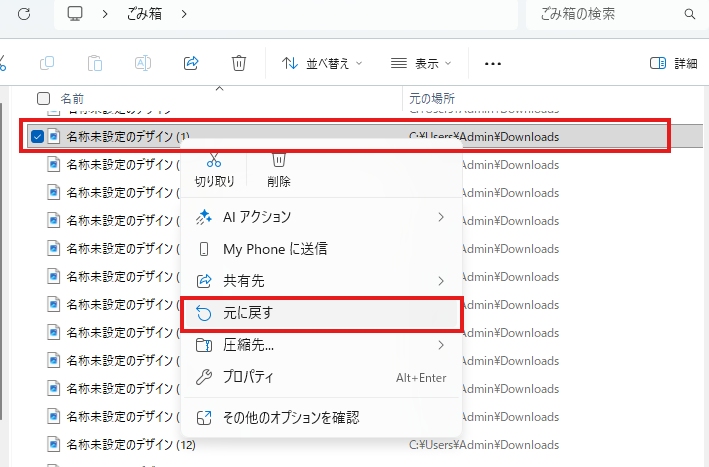Click the Rename toolbar icon

pos(143,63)
